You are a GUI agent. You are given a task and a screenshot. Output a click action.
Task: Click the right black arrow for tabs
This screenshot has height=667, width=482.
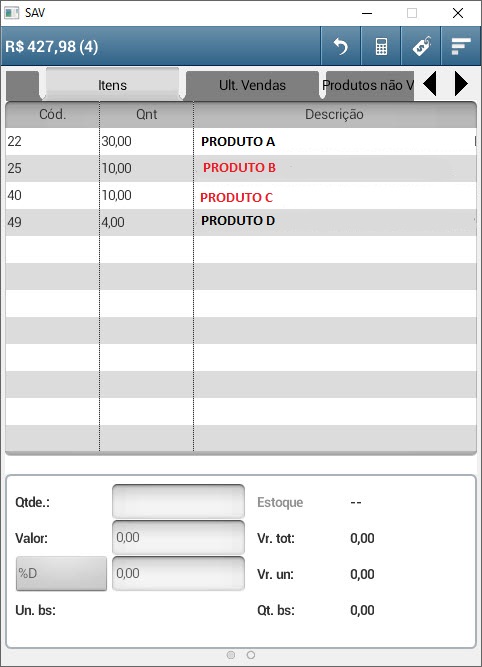[461, 84]
